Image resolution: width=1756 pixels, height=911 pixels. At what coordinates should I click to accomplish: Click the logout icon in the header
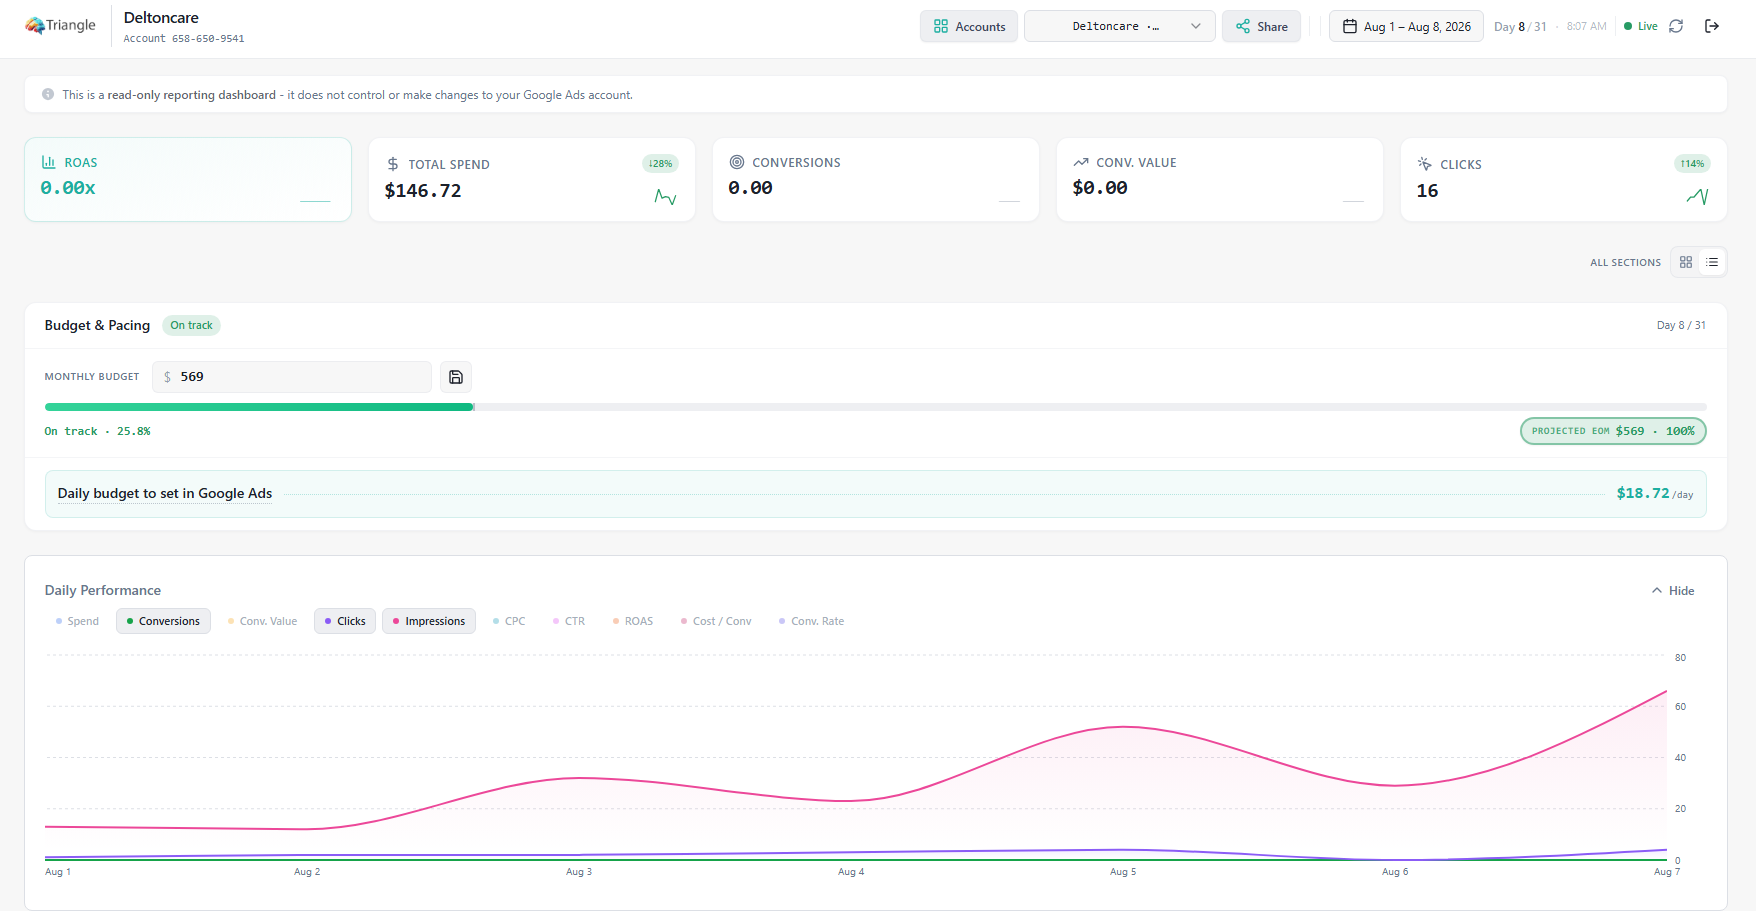(1712, 26)
